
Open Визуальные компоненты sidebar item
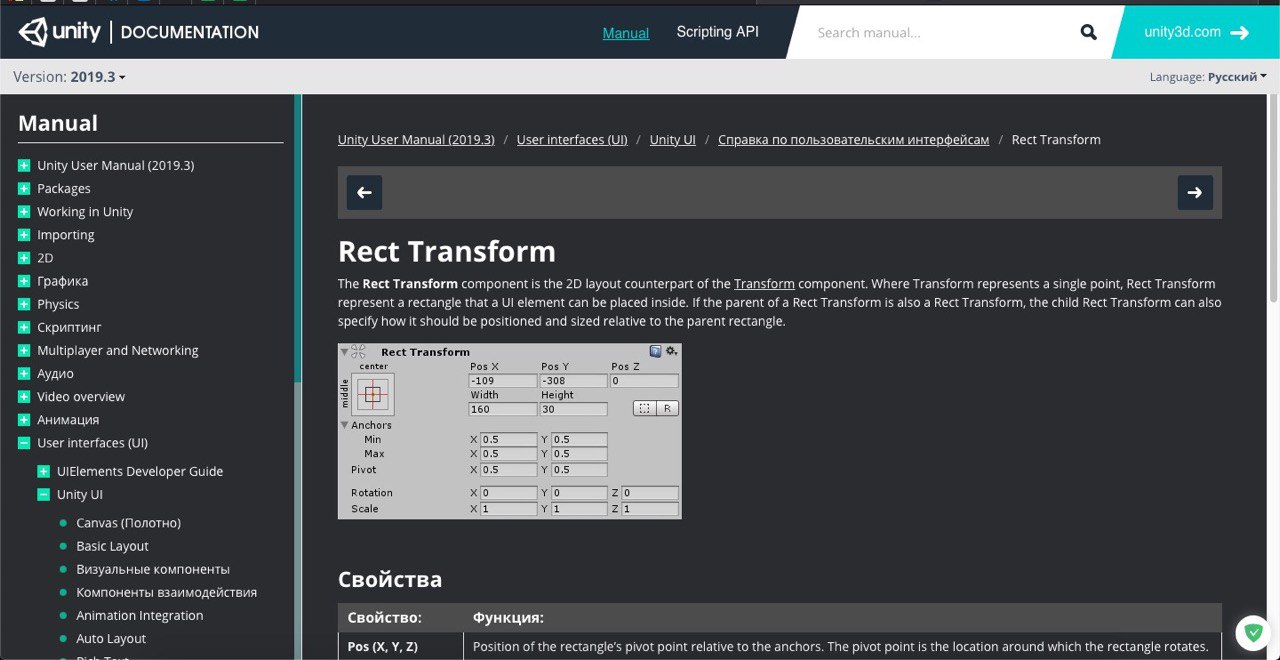click(x=153, y=569)
